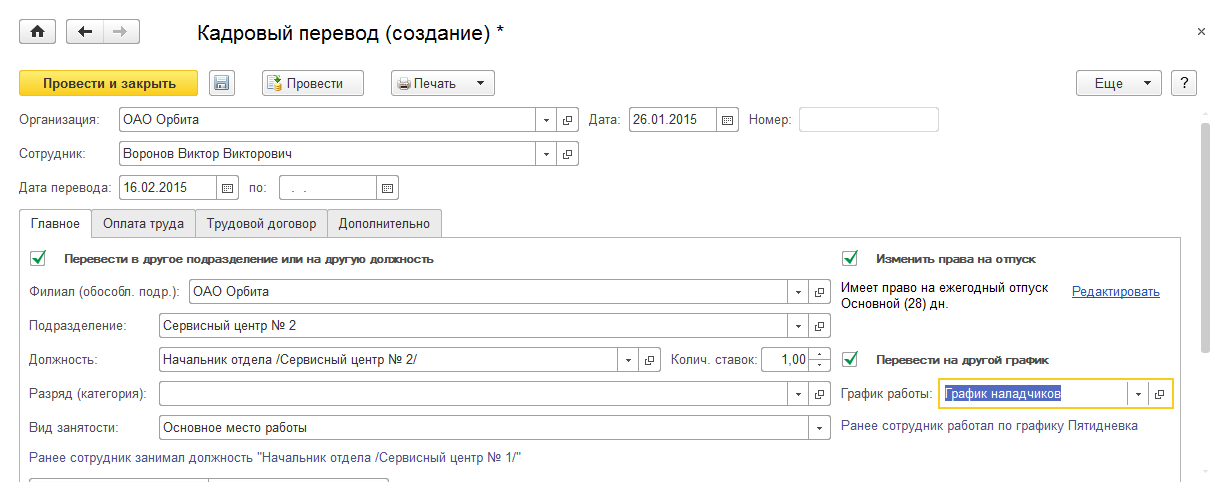Screen dimensions: 1223x491
Task: Click into the Номер input field
Action: pyautogui.click(x=868, y=120)
